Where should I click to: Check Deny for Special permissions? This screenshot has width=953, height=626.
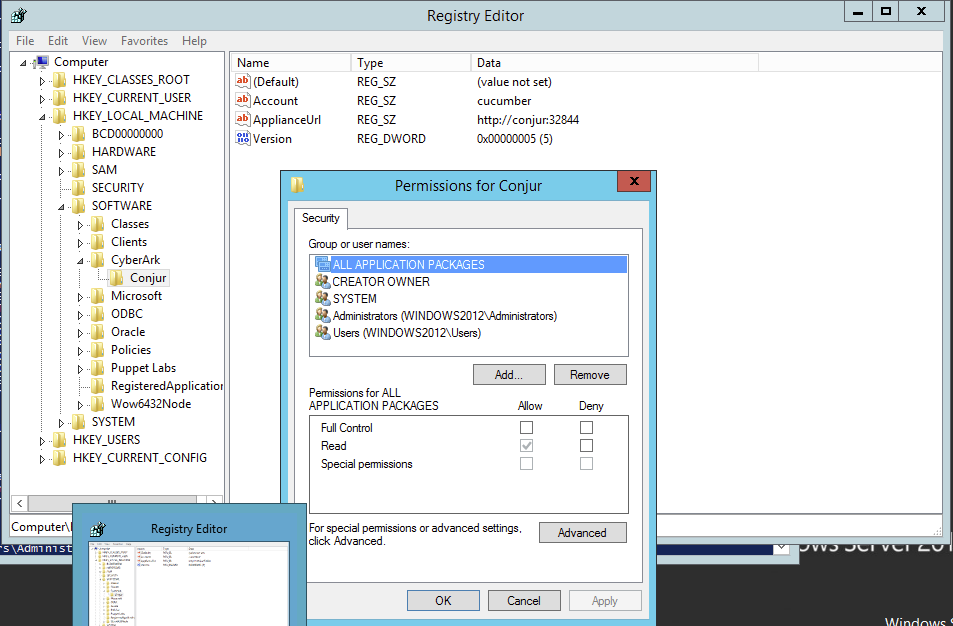tap(585, 463)
